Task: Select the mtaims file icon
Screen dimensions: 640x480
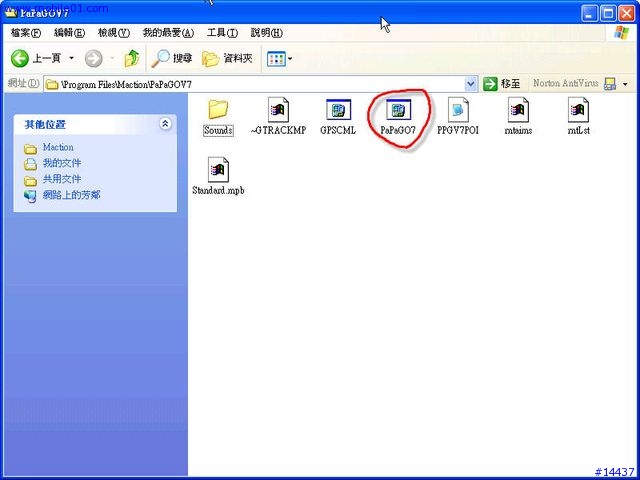Action: [518, 110]
